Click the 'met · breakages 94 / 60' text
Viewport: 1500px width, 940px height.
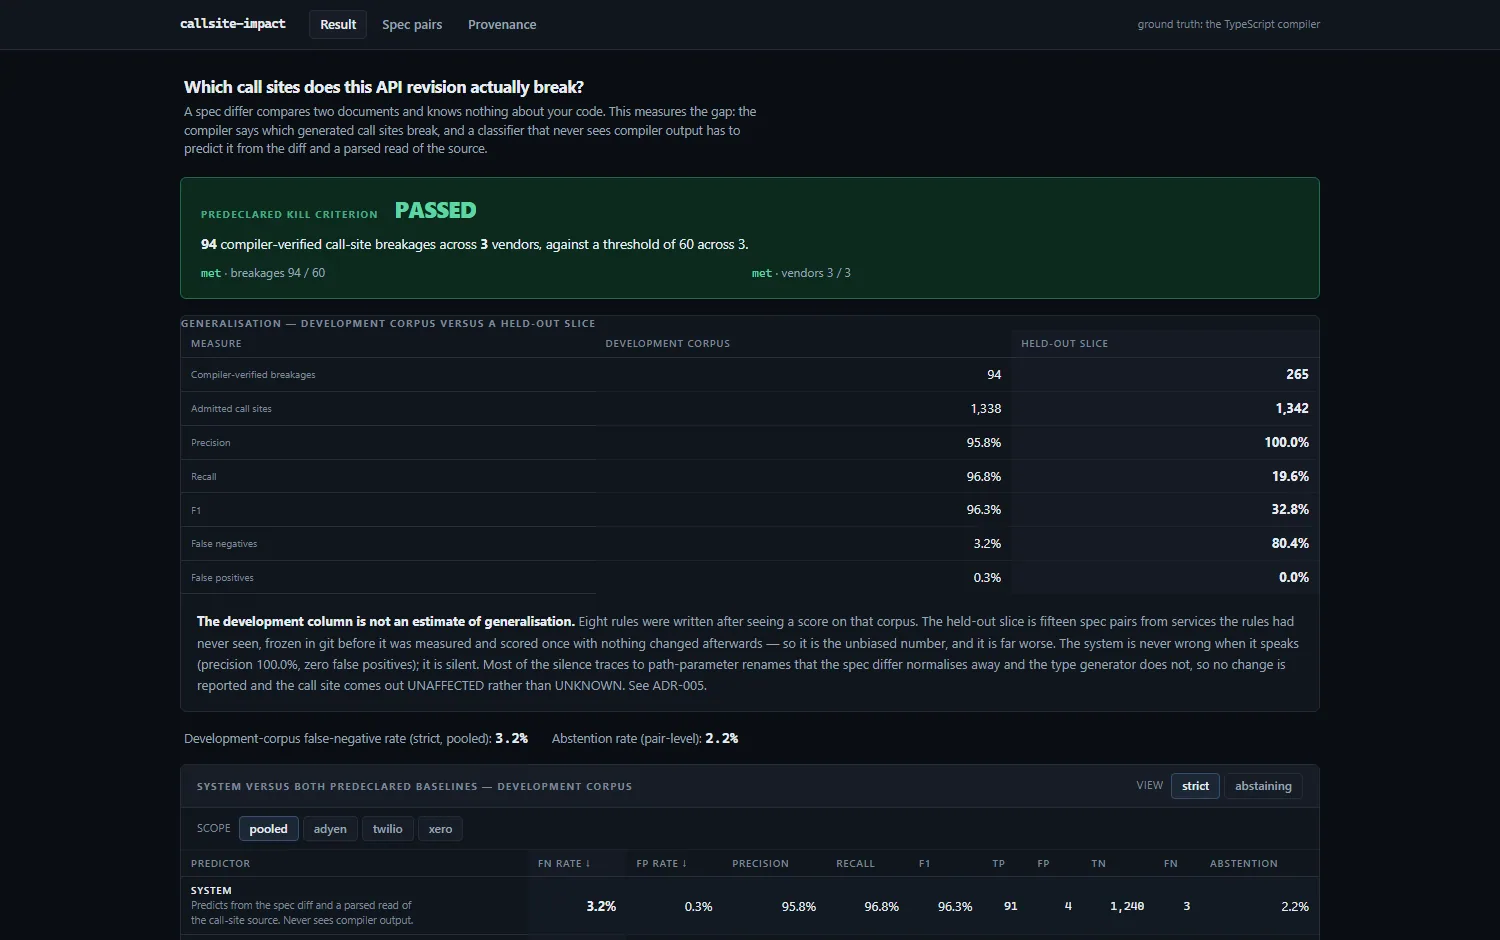pyautogui.click(x=263, y=273)
